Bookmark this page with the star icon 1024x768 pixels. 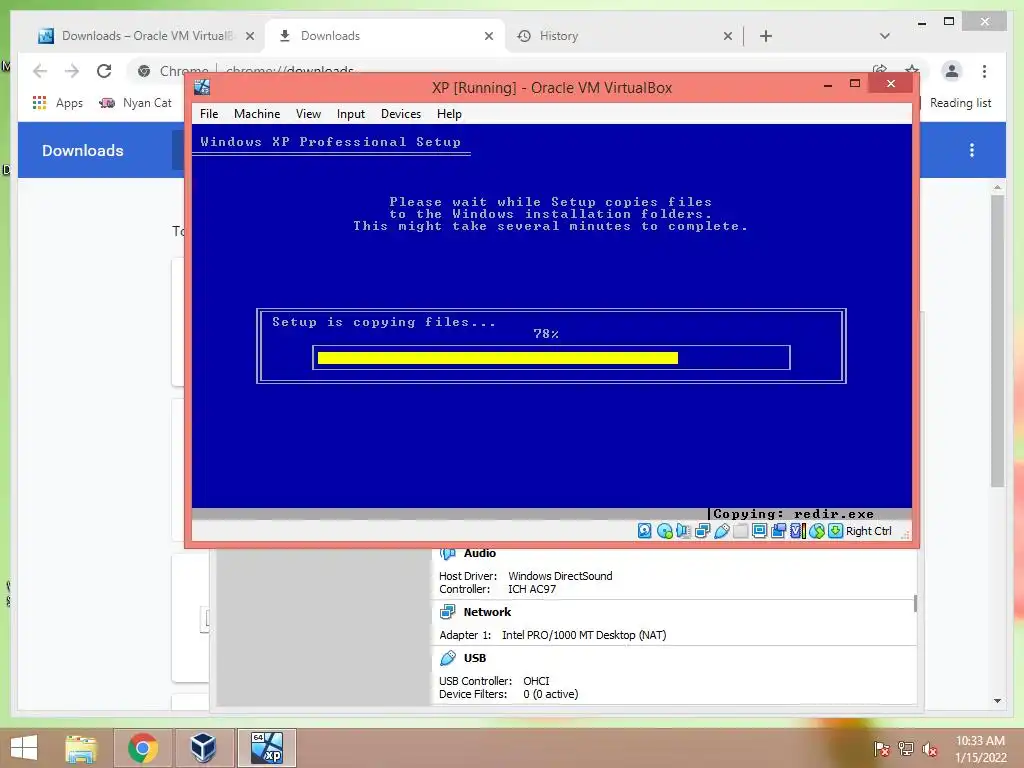click(x=912, y=70)
